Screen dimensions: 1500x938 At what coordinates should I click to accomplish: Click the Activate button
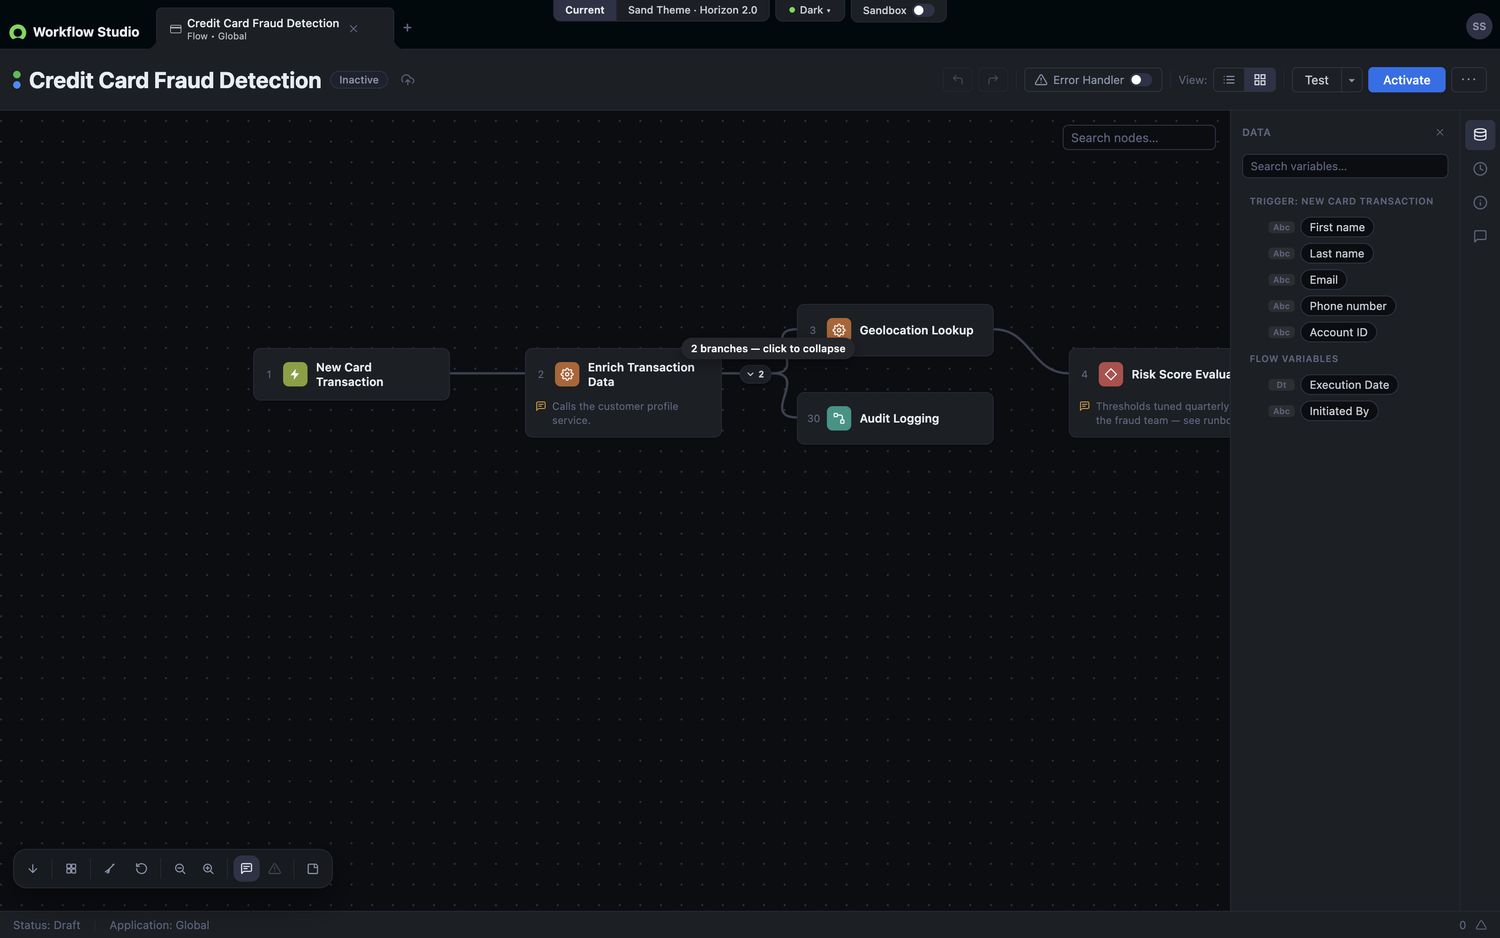1406,80
